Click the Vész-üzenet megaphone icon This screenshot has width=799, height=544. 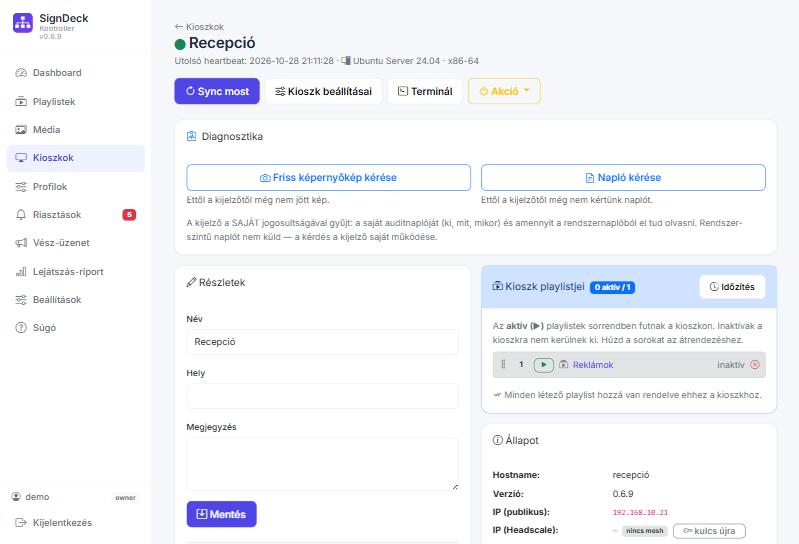point(21,243)
